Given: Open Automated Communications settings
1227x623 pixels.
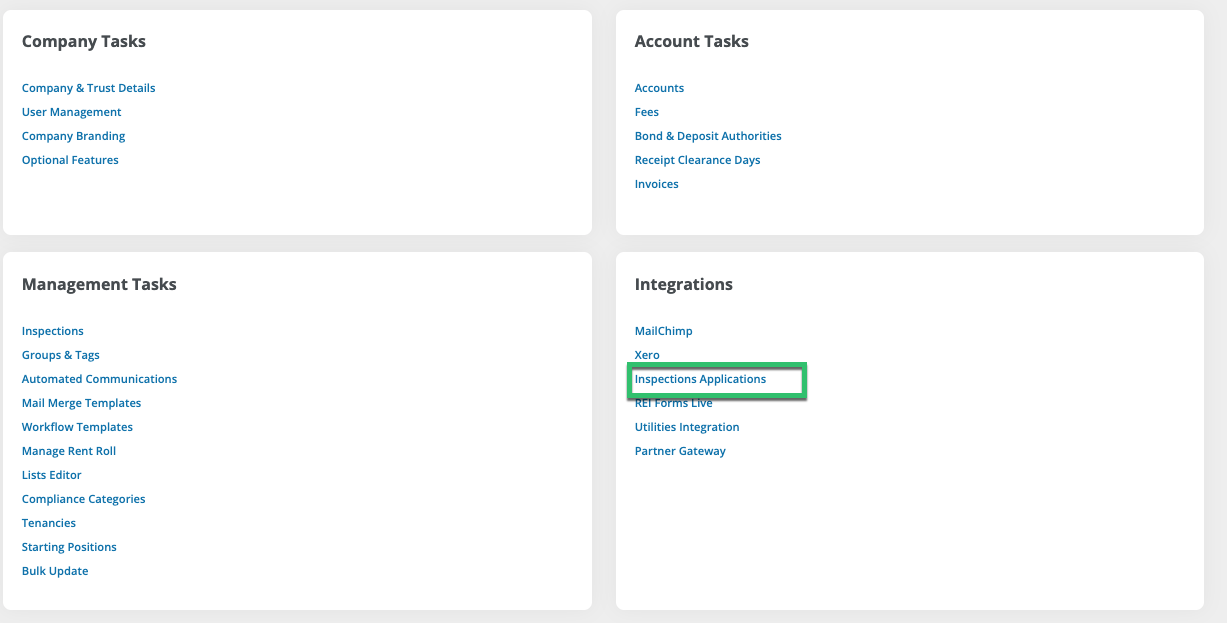Looking at the screenshot, I should point(99,379).
